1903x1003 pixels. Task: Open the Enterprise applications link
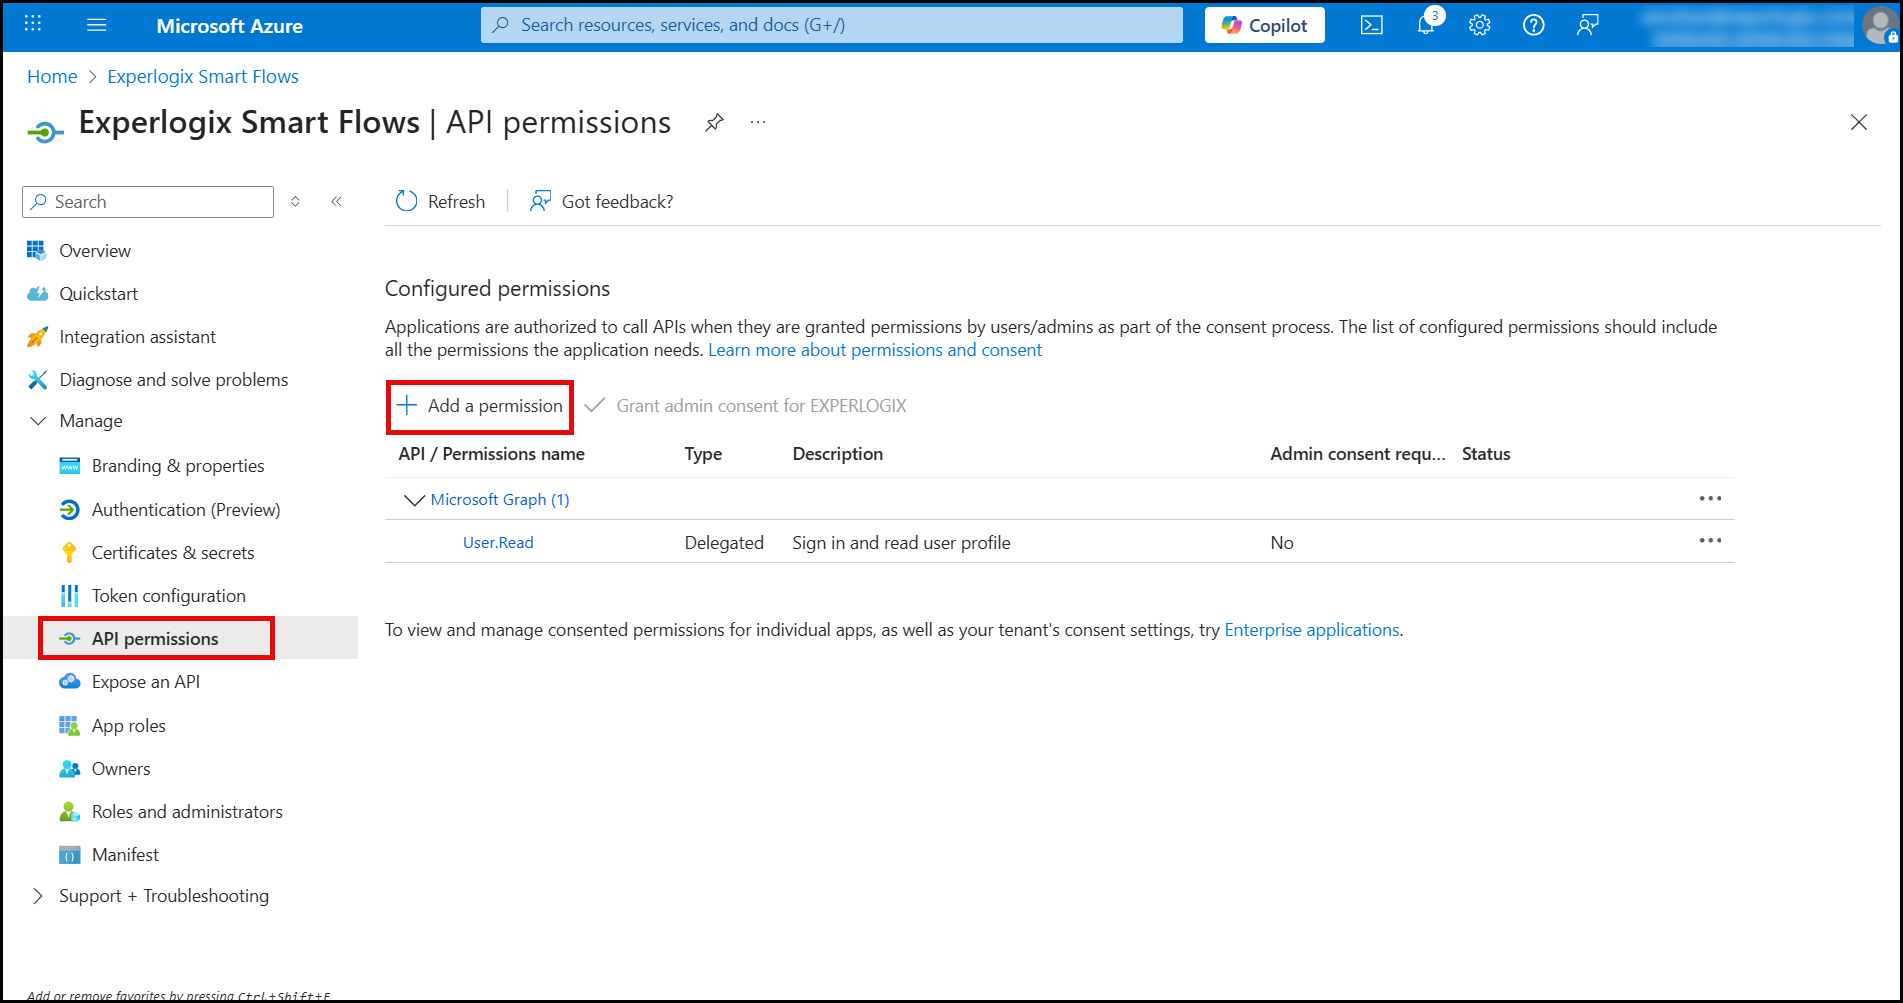pos(1312,629)
